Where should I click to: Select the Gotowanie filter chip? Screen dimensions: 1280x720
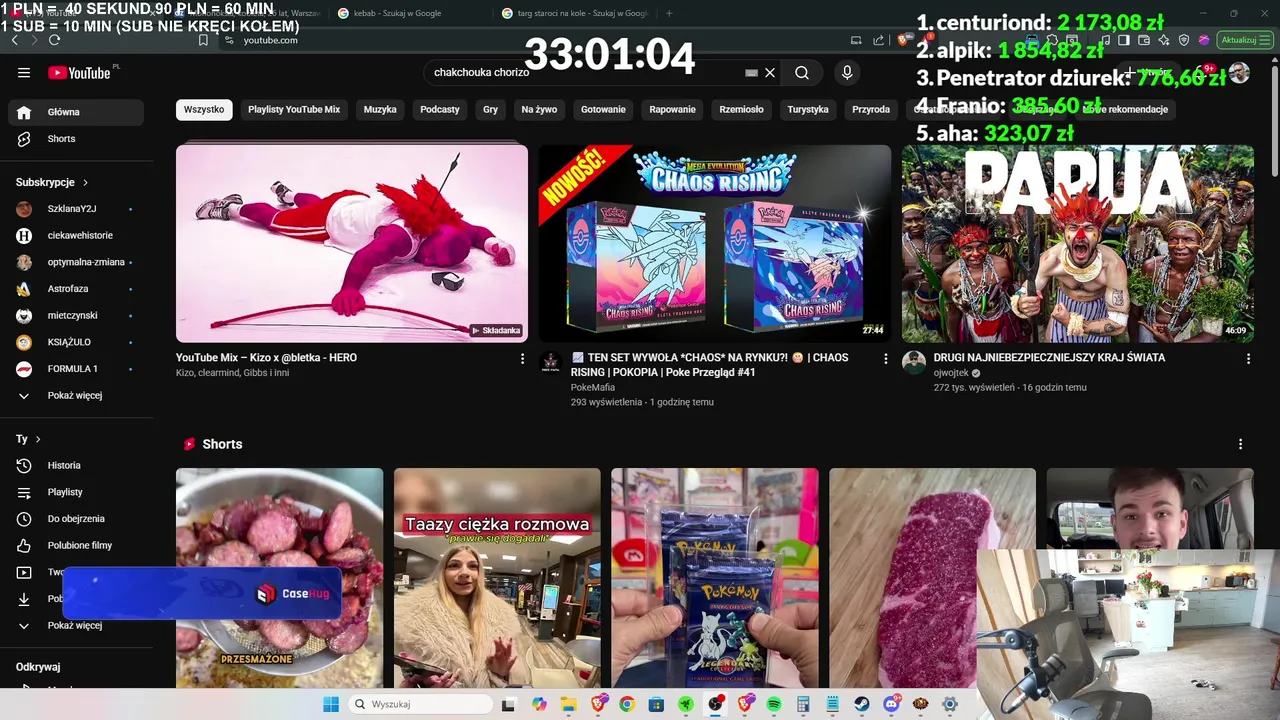tap(603, 109)
